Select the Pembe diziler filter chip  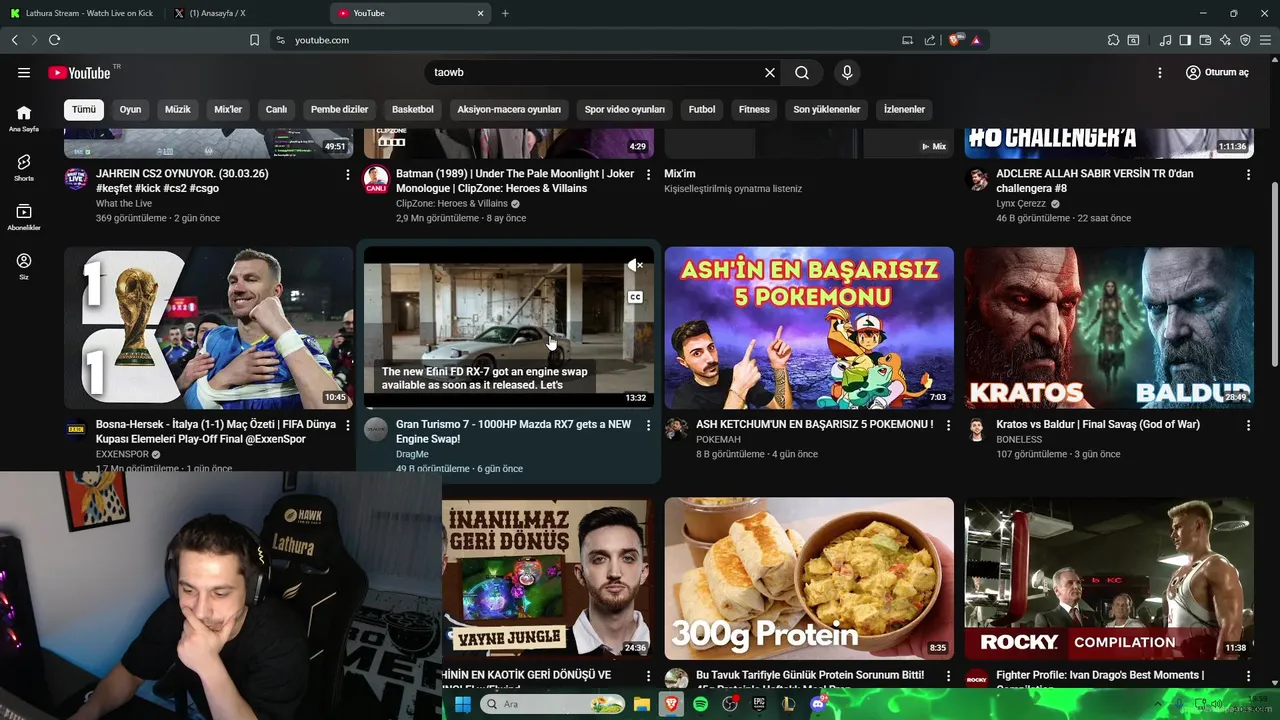point(339,109)
